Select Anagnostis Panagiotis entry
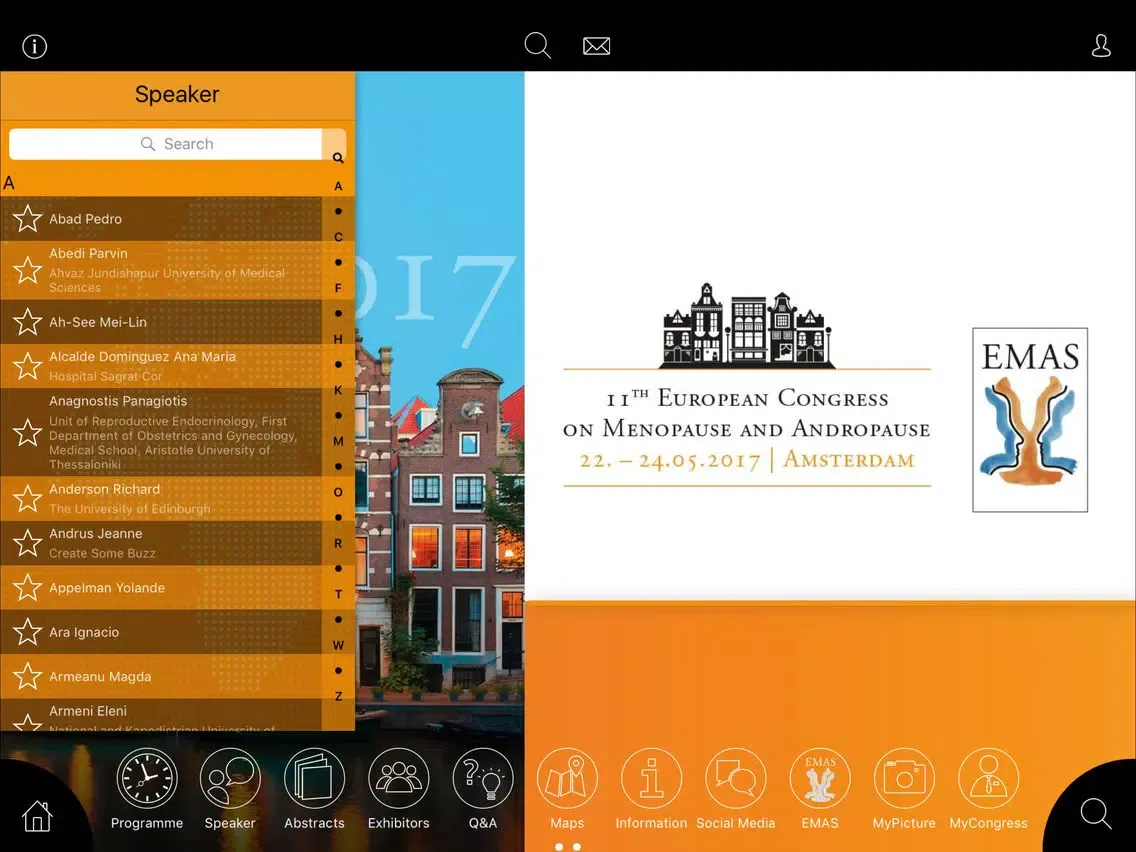This screenshot has width=1136, height=852. 161,433
